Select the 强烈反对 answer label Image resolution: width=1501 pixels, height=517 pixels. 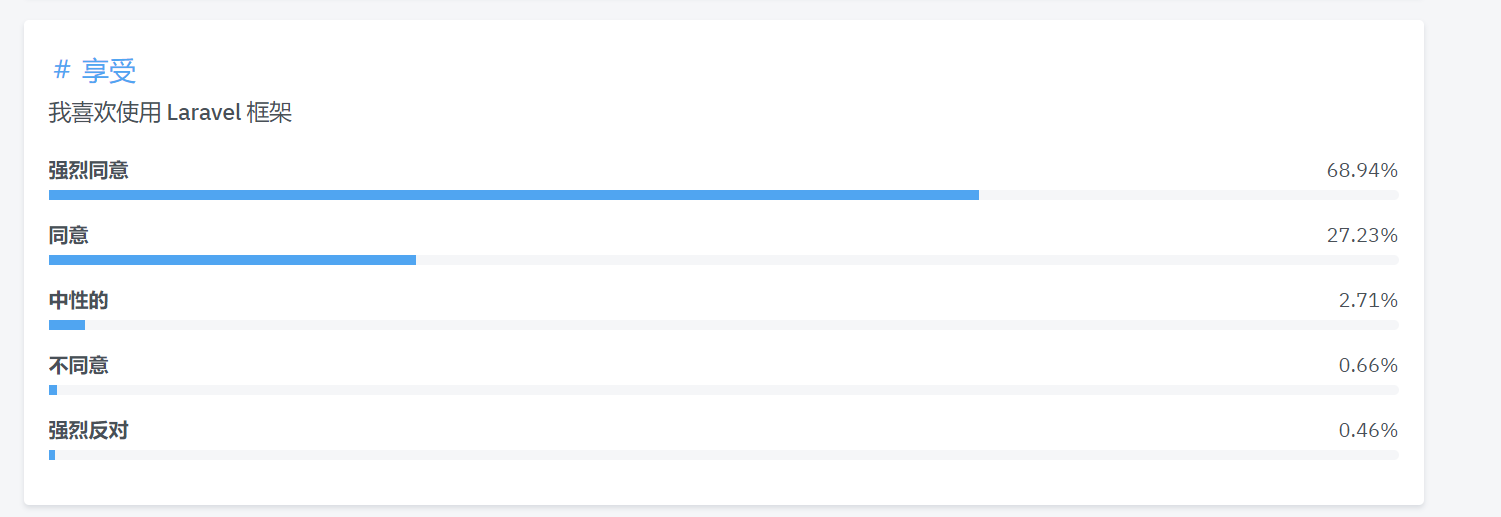coord(89,431)
